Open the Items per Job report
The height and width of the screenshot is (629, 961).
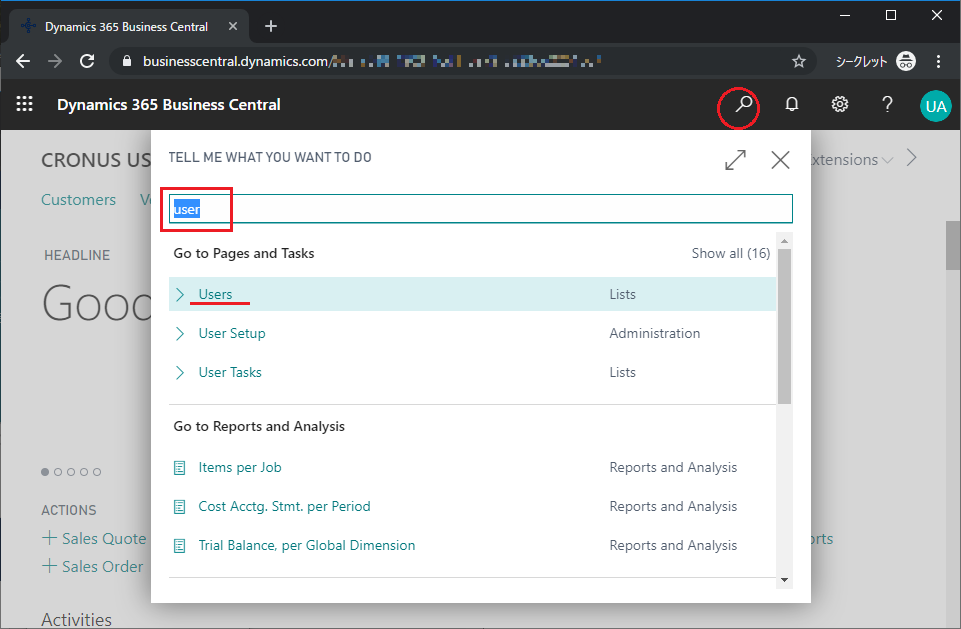click(x=240, y=468)
